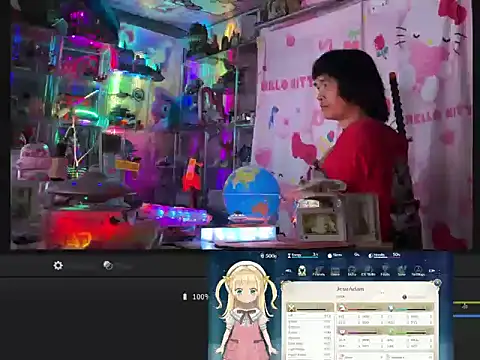This screenshot has height=360, width=480.
Task: Open the gear settings icon below the video
Action: coord(58,265)
